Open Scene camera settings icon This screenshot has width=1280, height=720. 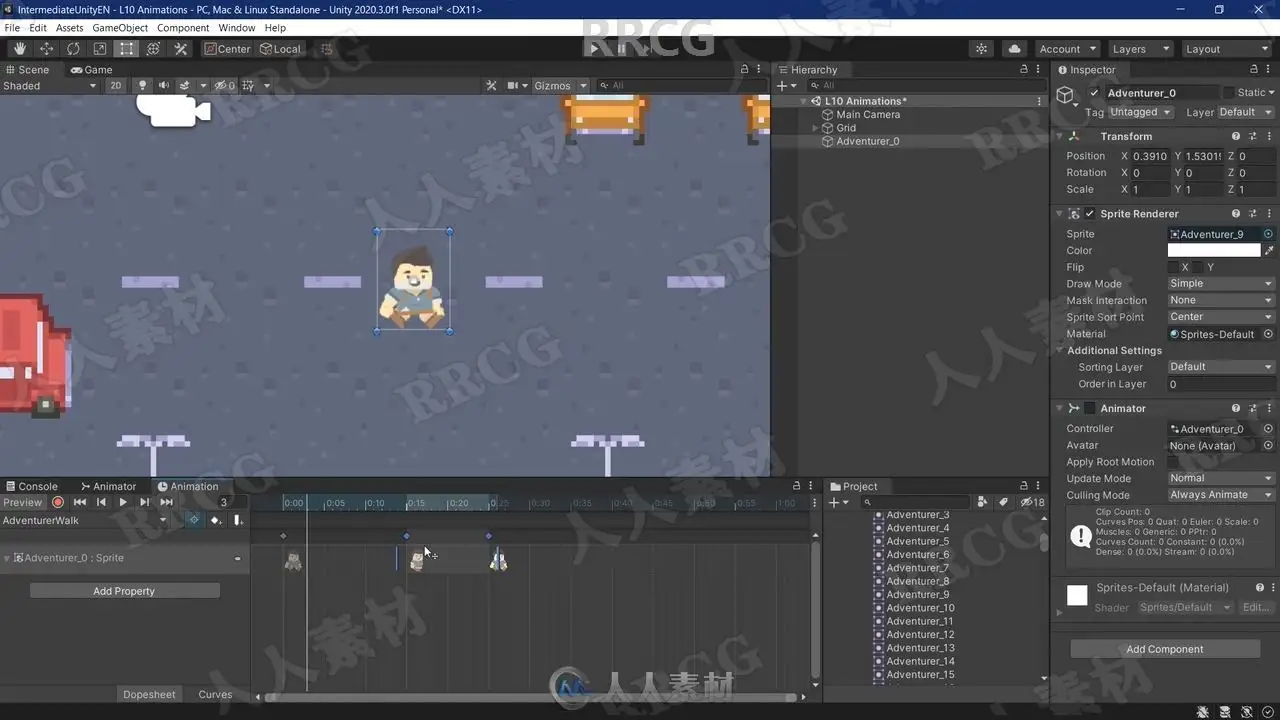(514, 85)
